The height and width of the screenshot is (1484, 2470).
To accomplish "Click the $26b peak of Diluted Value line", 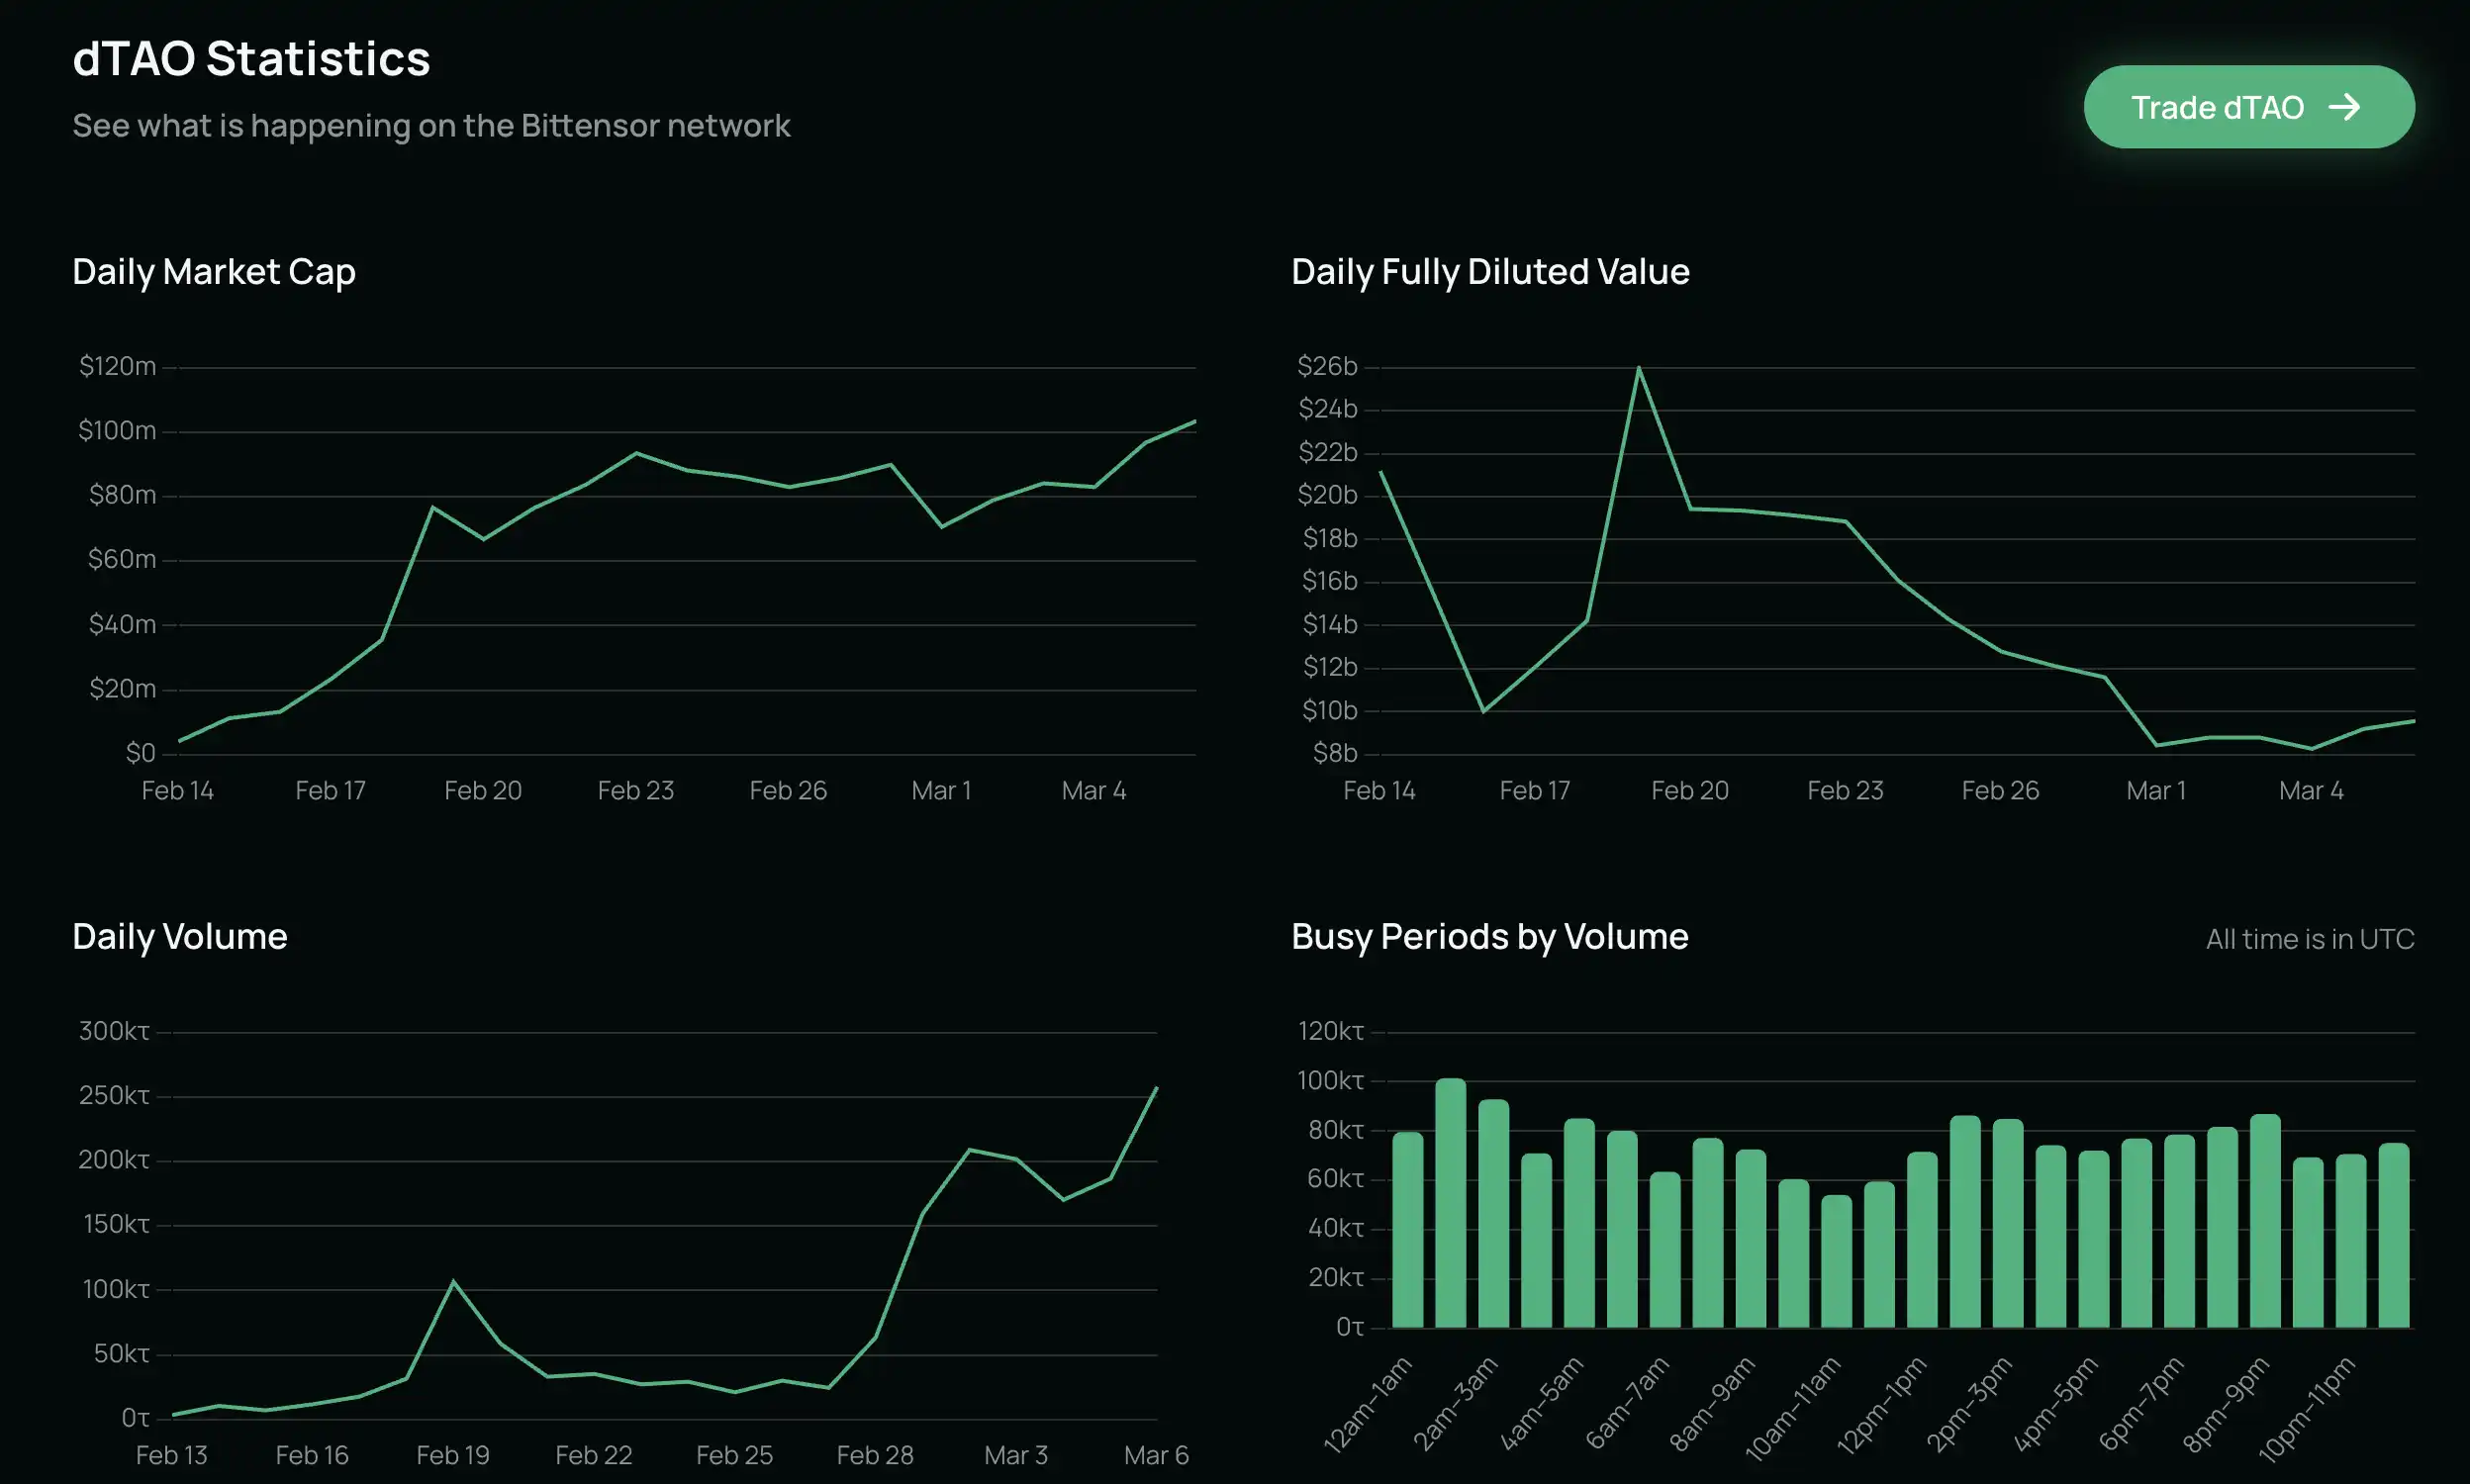I will tap(1639, 369).
